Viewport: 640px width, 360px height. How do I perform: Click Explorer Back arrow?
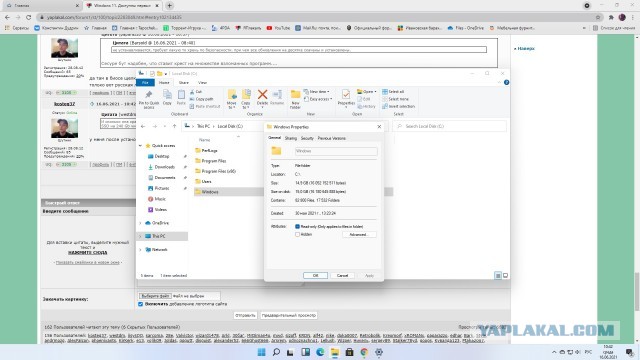click(143, 127)
